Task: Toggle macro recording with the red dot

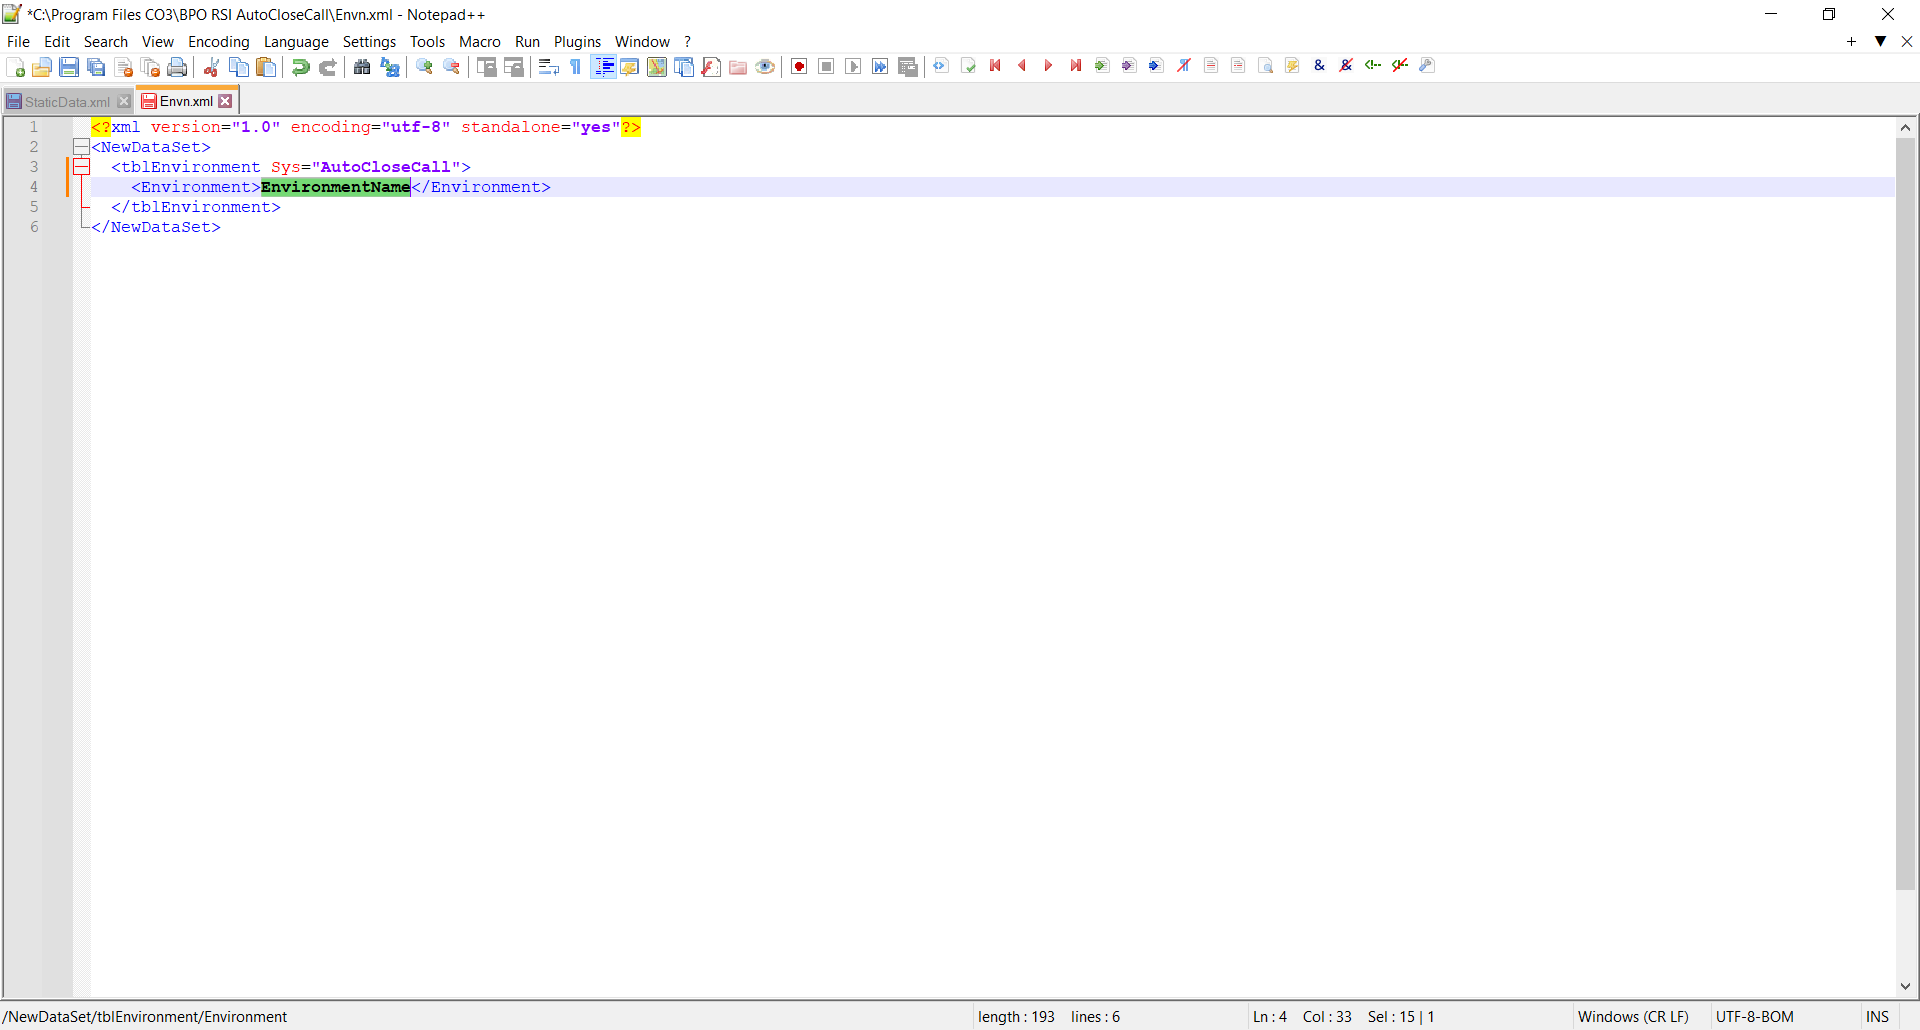Action: coord(799,67)
